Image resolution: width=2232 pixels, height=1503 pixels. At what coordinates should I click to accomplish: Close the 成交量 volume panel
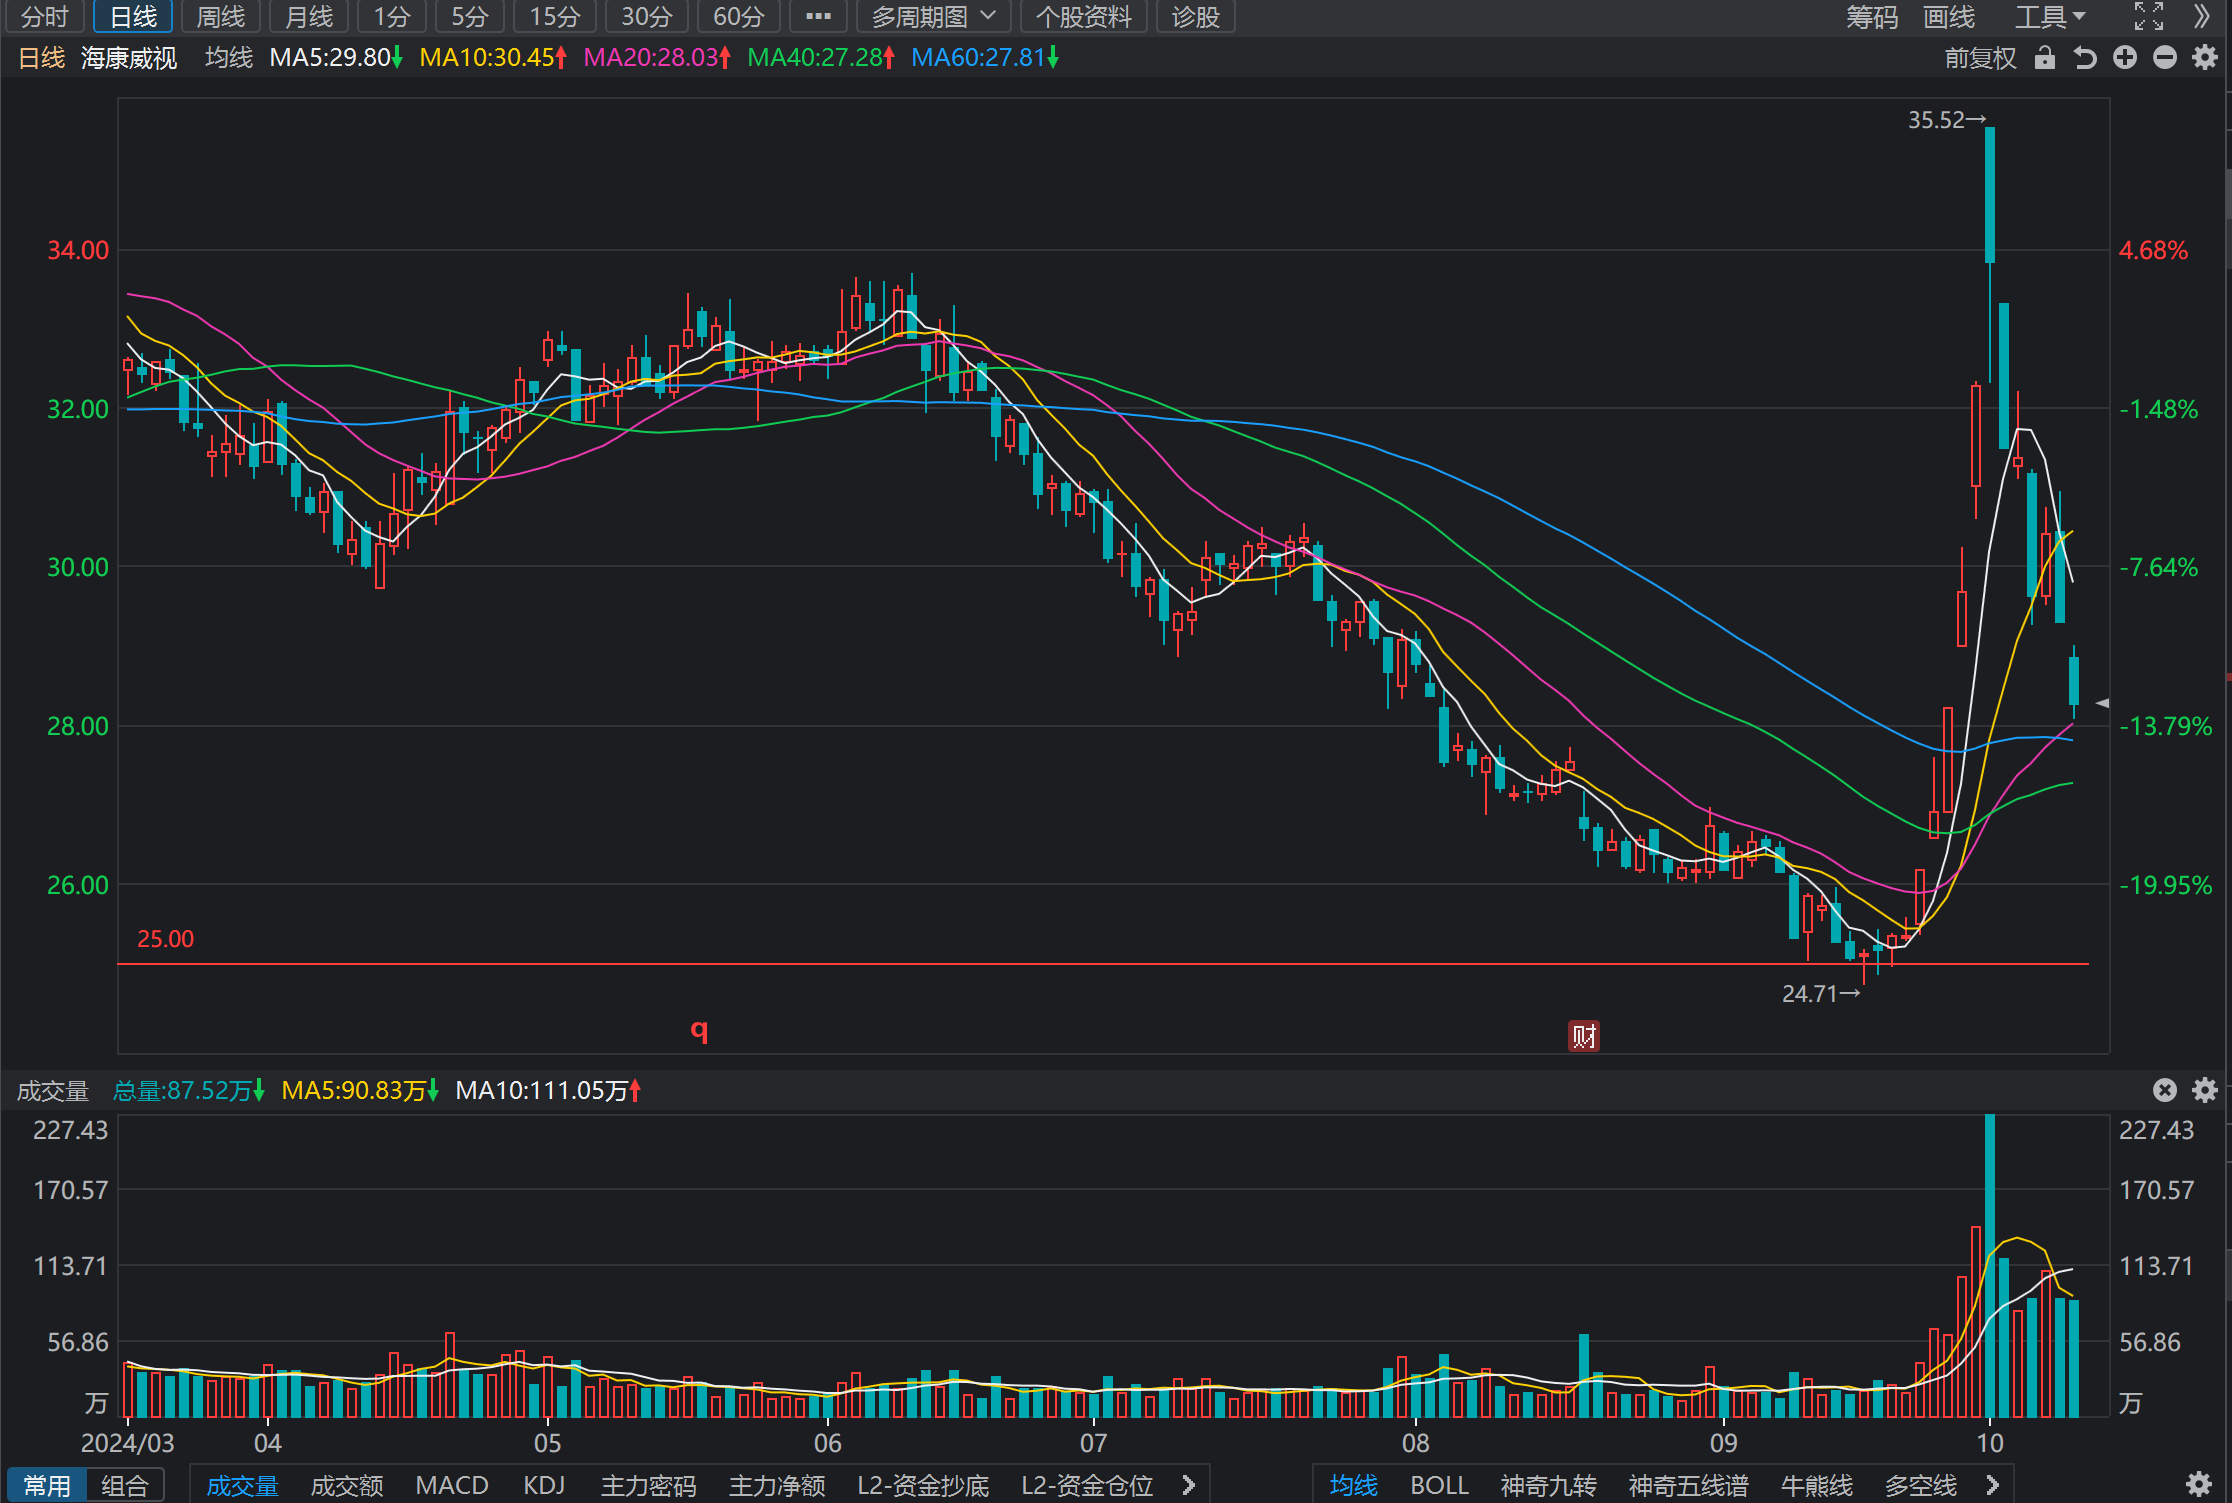click(x=2165, y=1090)
